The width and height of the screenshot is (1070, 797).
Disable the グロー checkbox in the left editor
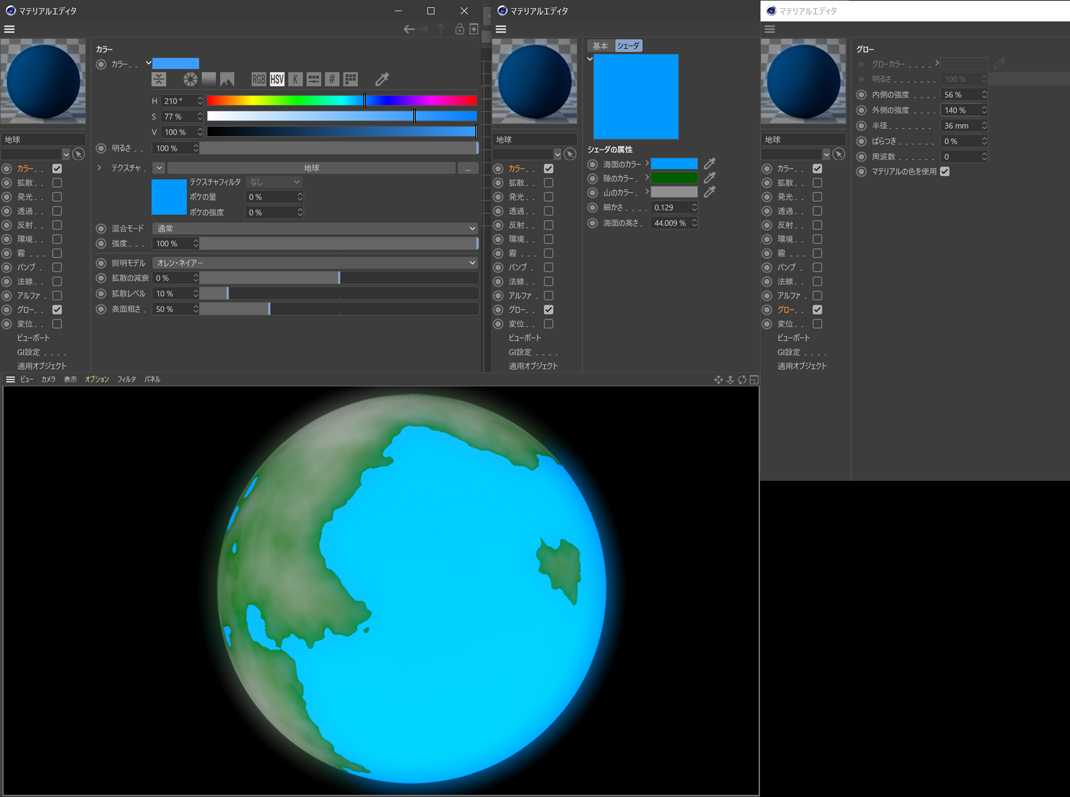click(x=57, y=310)
